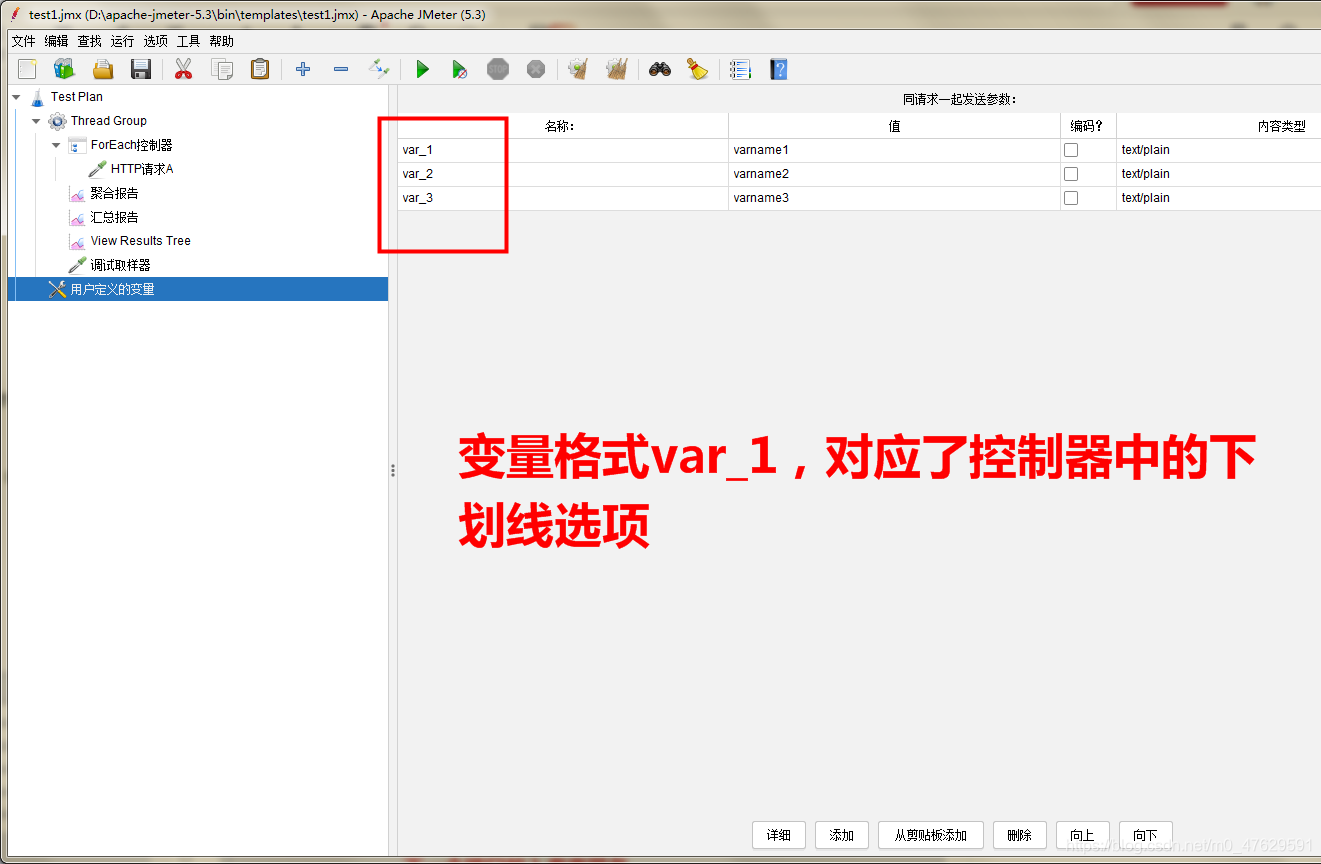Click the Toggle enable/disable icon

tap(379, 69)
